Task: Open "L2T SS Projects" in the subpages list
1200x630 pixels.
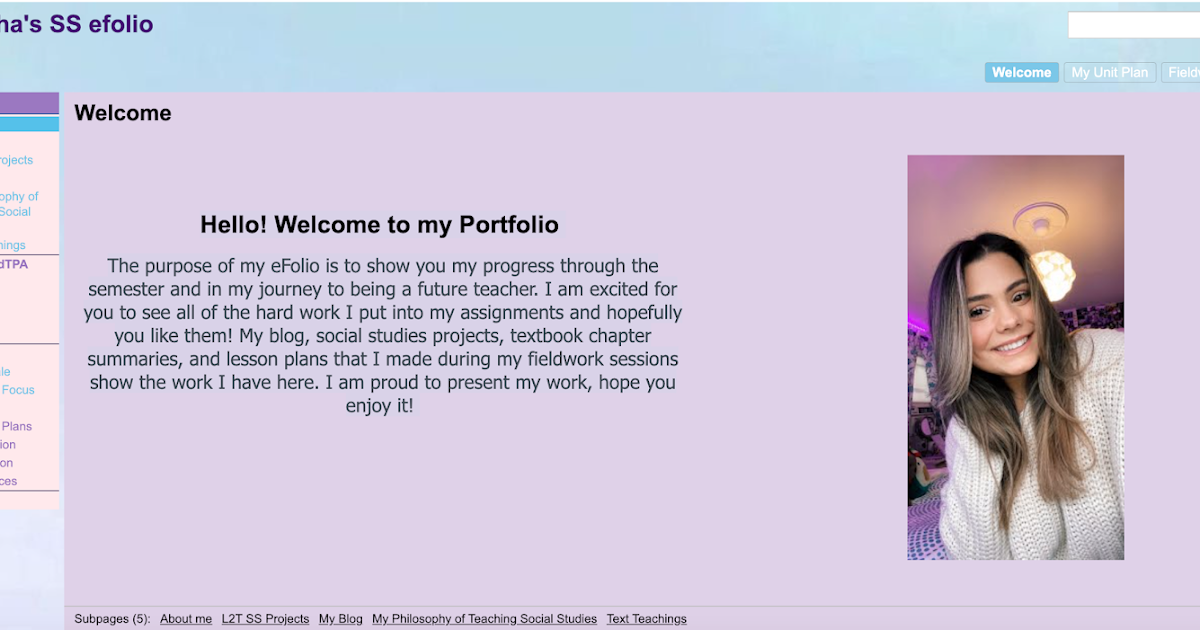Action: click(265, 618)
